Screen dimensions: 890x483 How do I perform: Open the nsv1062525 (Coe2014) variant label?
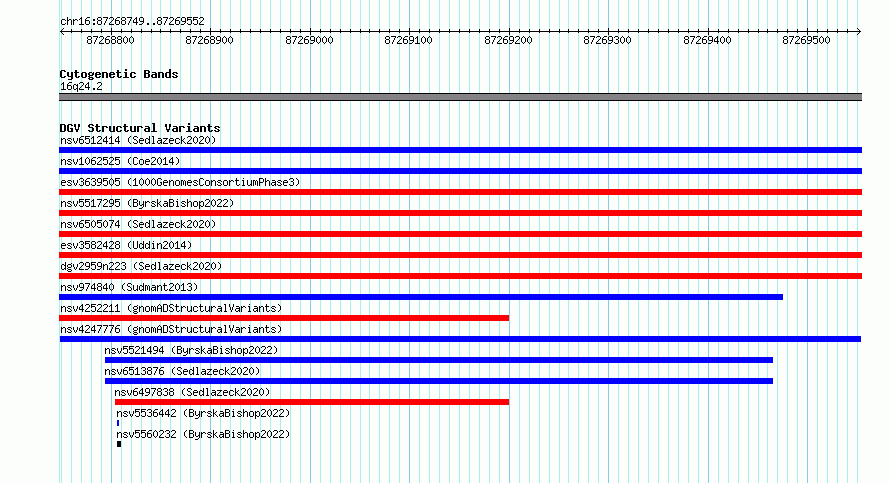pyautogui.click(x=120, y=161)
